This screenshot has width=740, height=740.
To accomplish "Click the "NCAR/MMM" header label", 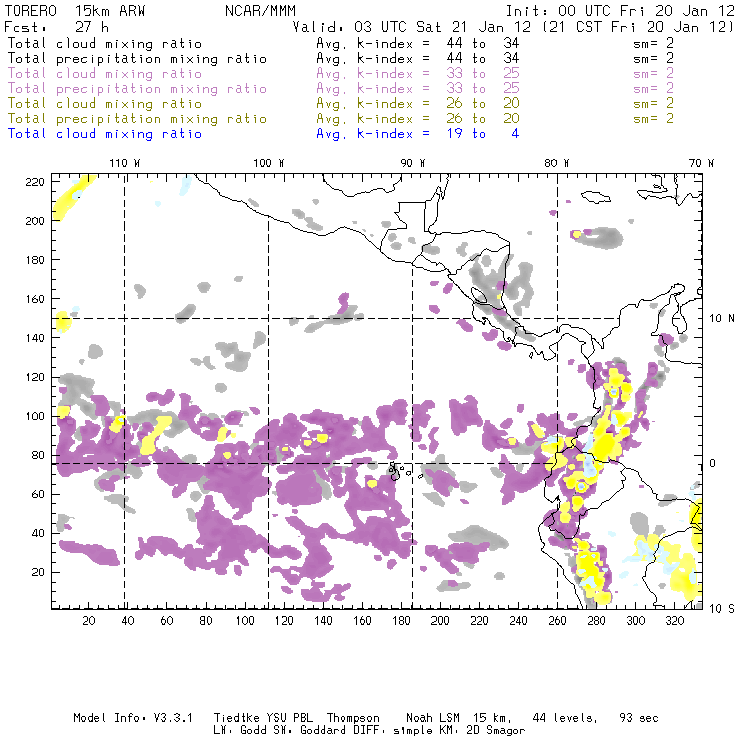I will pos(260,11).
